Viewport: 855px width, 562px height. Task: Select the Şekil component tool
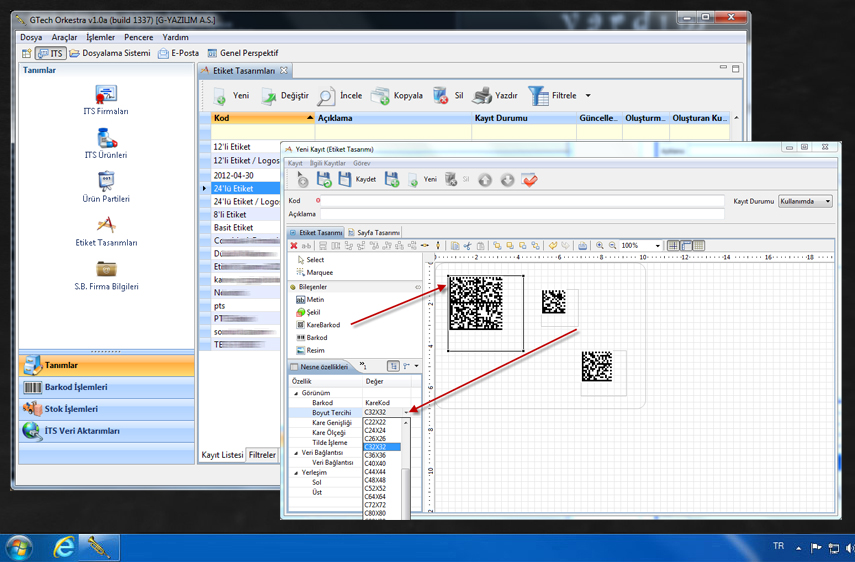(x=308, y=312)
